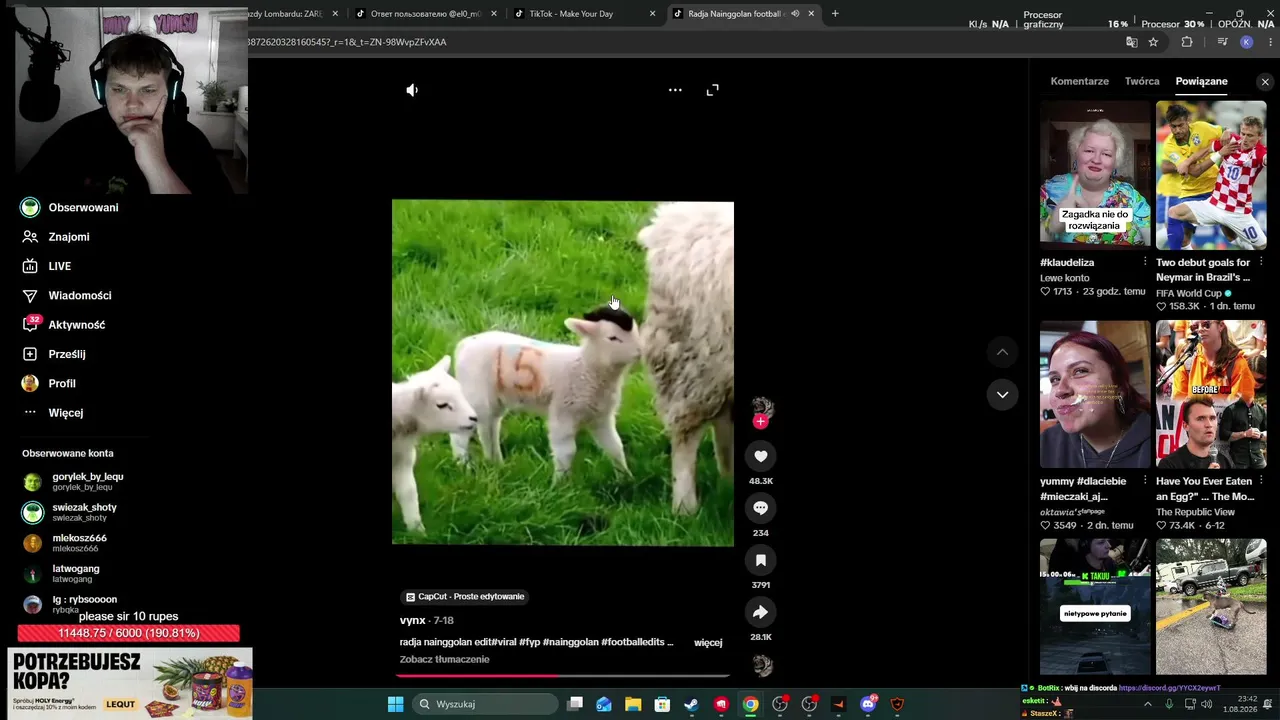Viewport: 1280px width, 720px height.
Task: Bookmark this page with the star icon
Action: [1153, 42]
